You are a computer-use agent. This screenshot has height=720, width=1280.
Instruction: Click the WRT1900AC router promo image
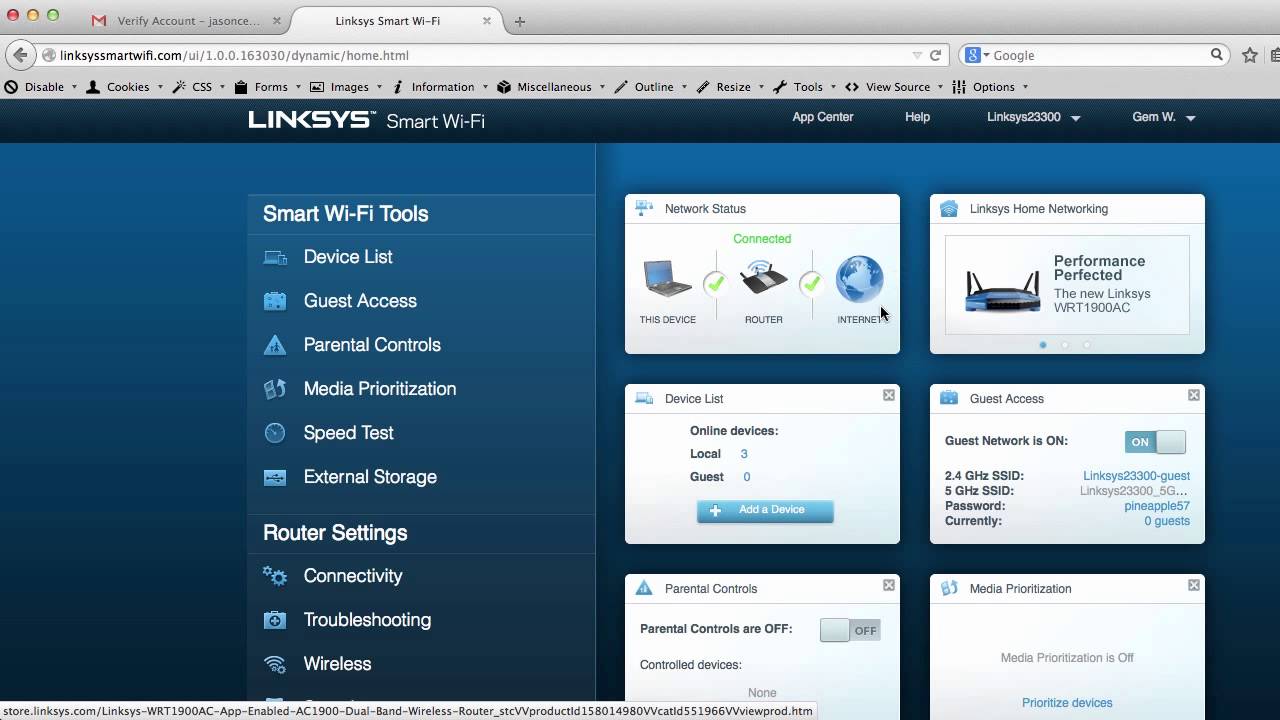pos(1002,290)
